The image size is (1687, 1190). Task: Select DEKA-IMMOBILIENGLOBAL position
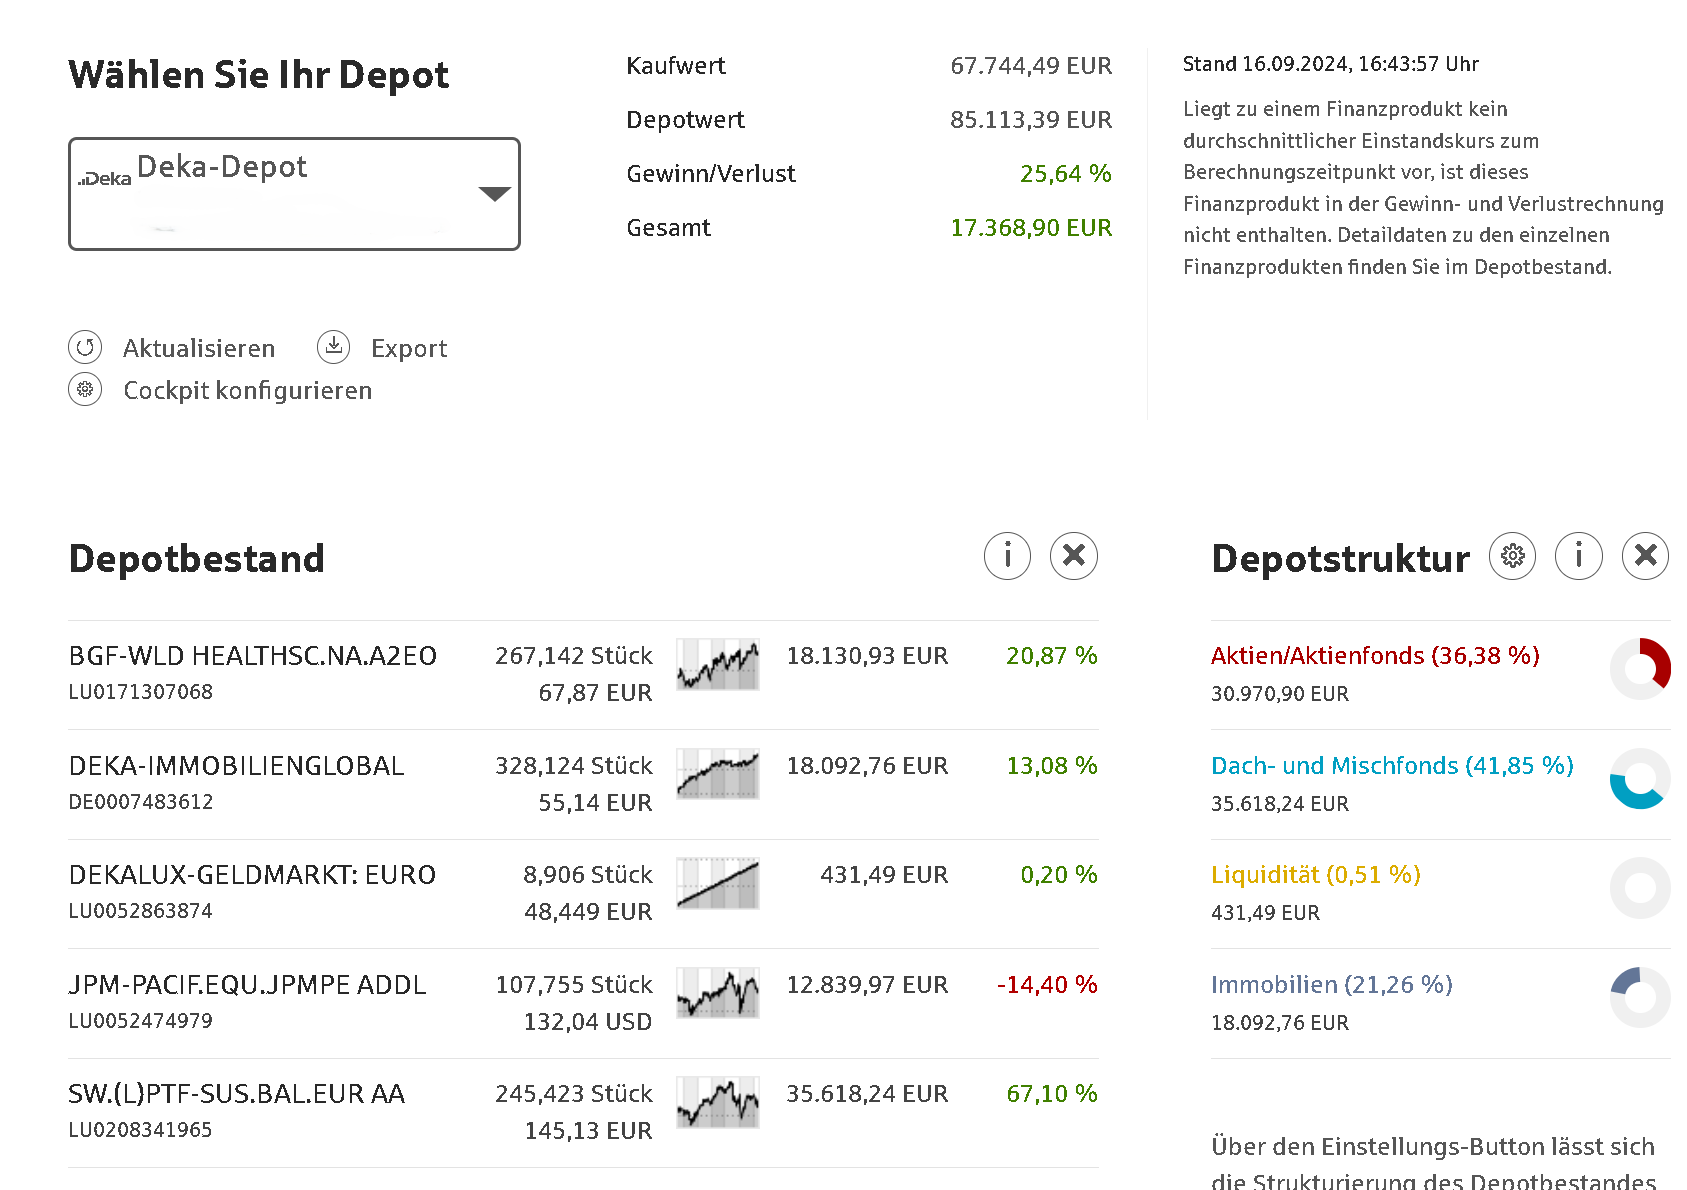pos(236,766)
